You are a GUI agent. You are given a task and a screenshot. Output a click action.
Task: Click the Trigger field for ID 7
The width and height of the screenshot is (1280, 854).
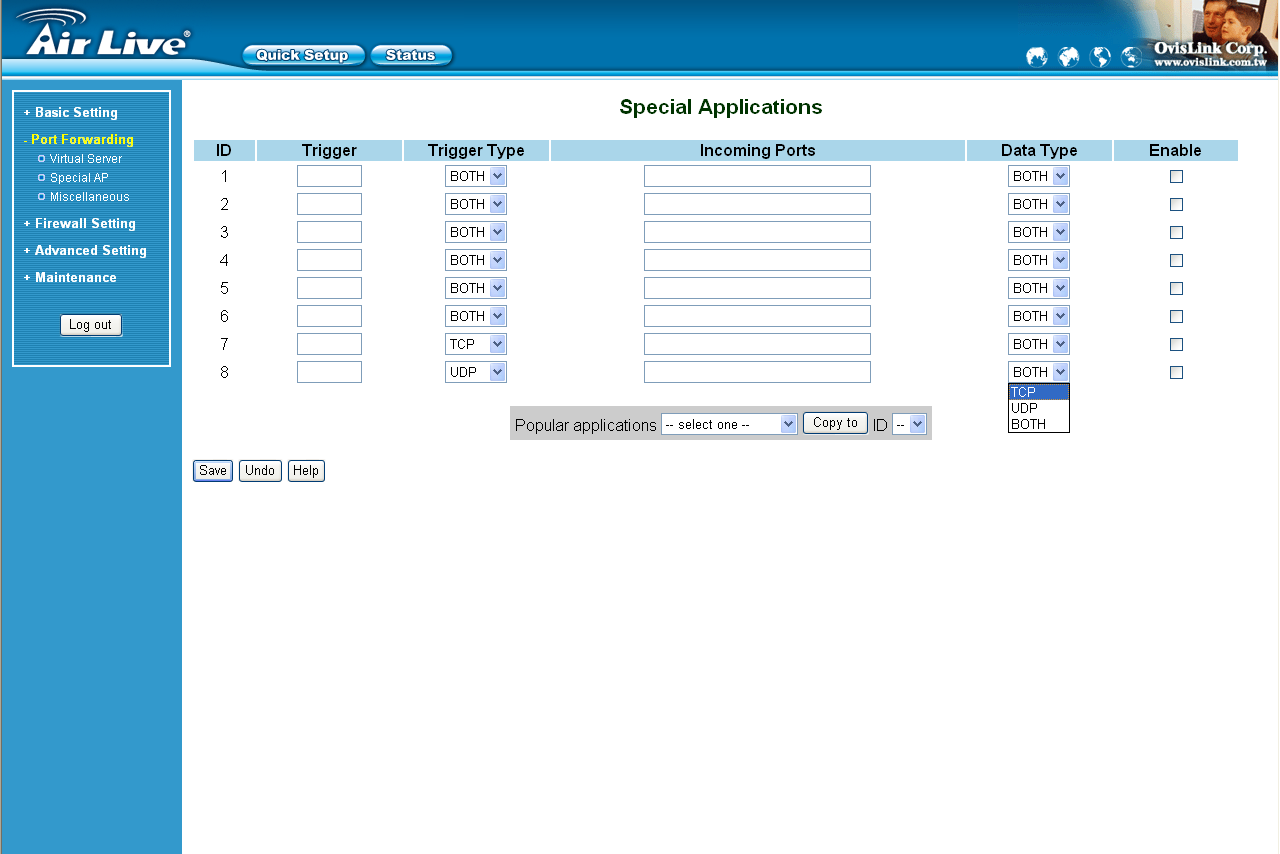click(329, 344)
